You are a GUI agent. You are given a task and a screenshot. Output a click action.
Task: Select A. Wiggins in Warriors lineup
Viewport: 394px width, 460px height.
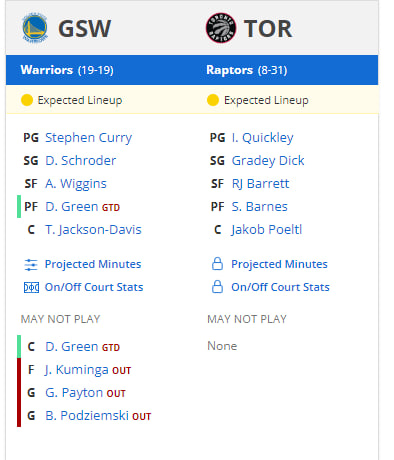click(76, 184)
